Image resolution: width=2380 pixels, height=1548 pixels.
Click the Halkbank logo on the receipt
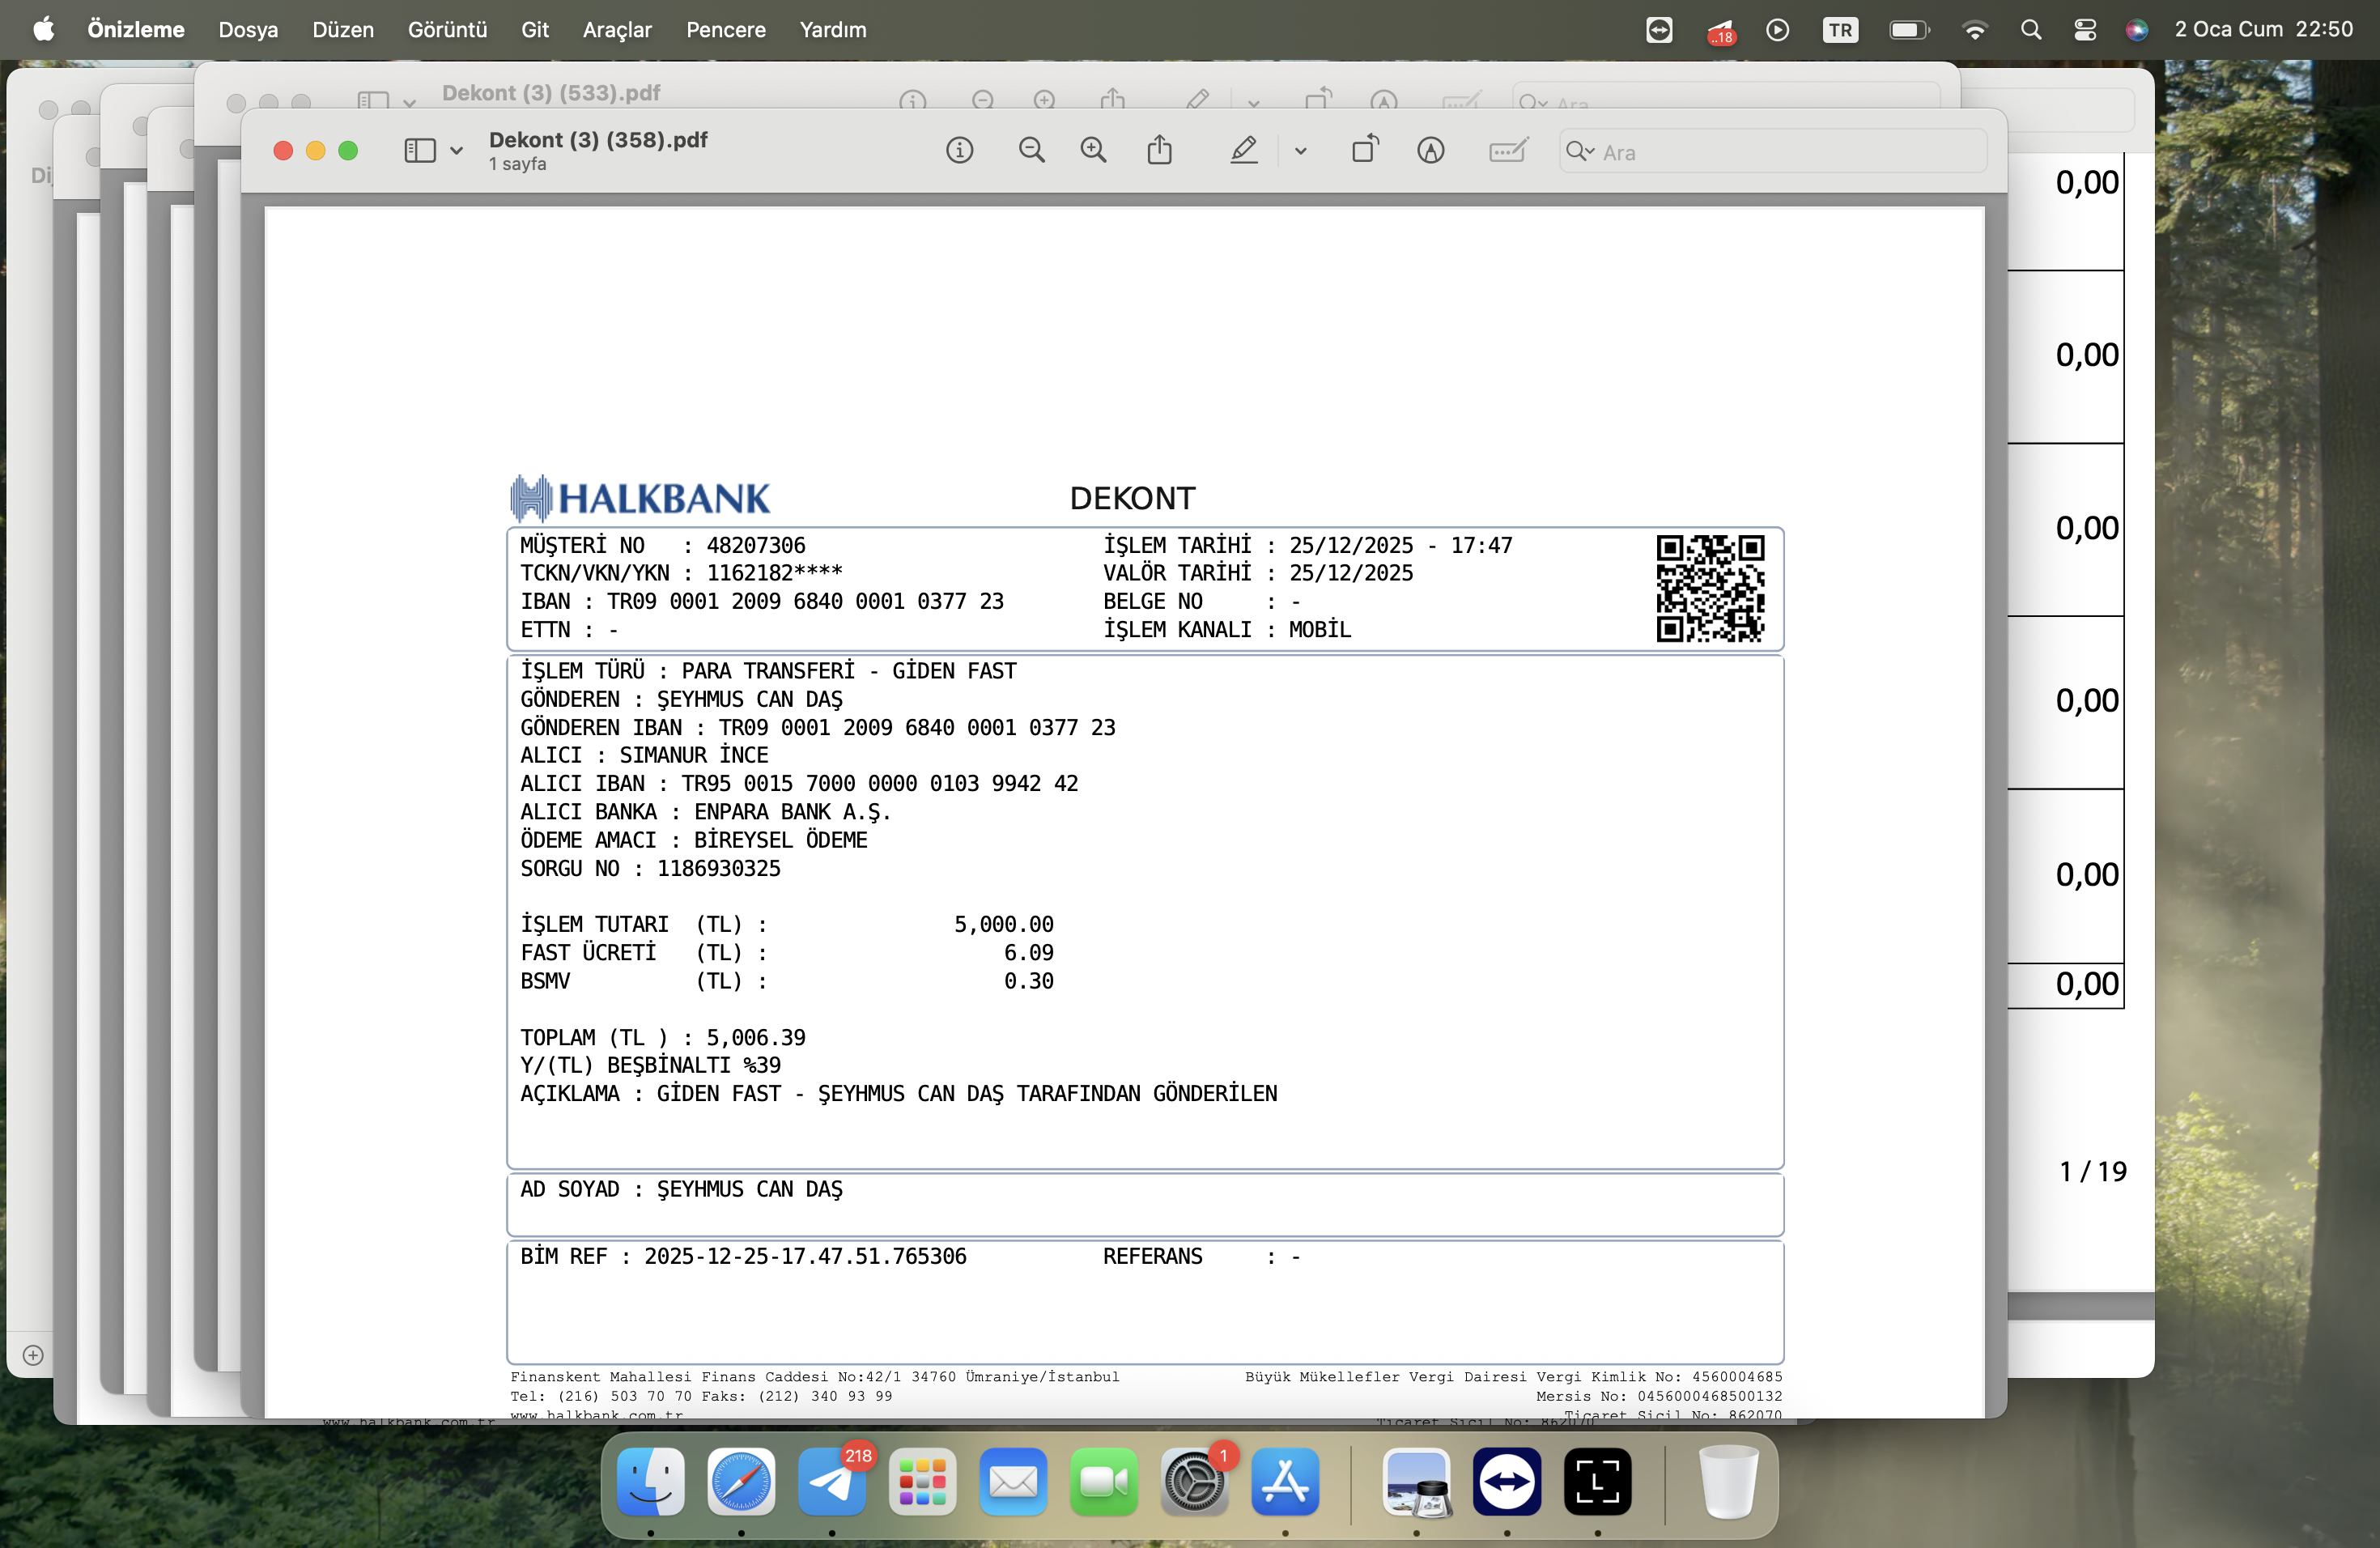[x=640, y=498]
